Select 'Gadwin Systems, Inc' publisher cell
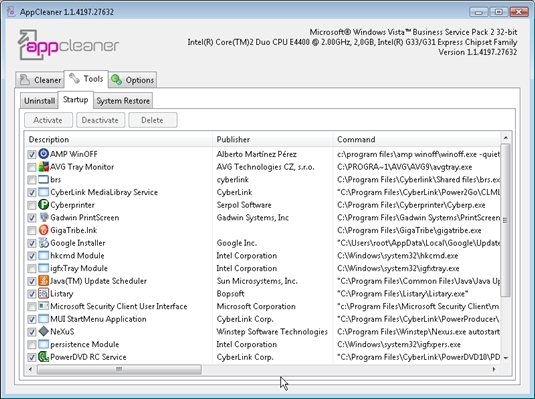Viewport: 535px width, 399px height. tap(252, 217)
